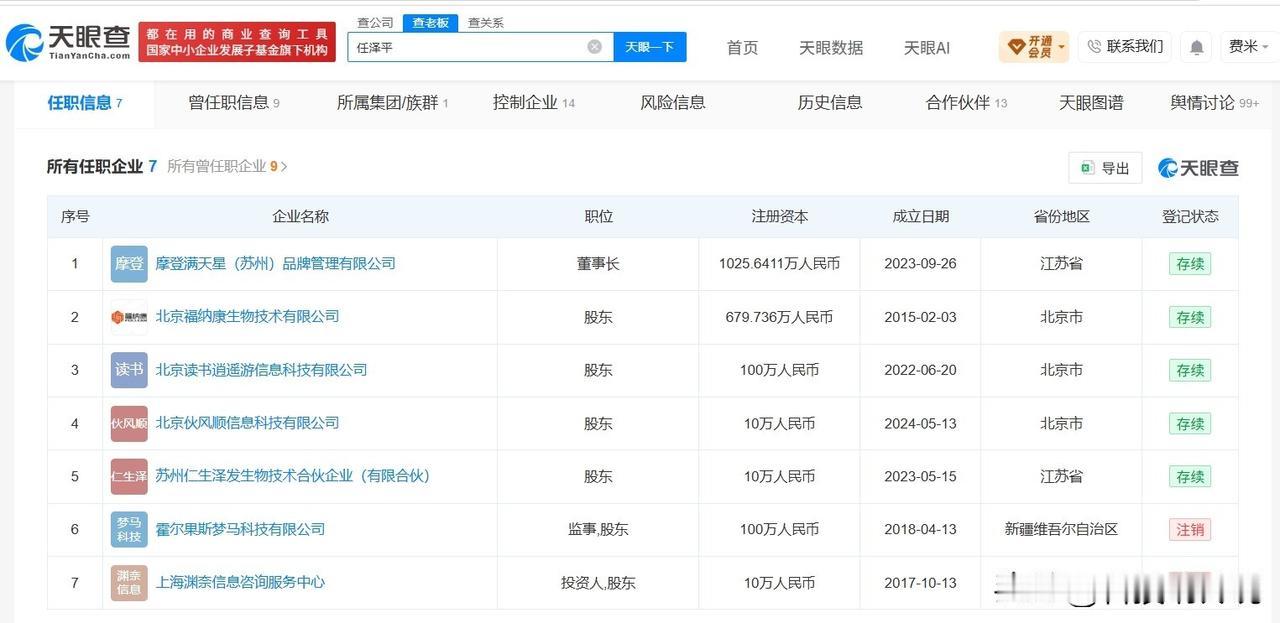Viewport: 1280px width, 623px height.
Task: Click the 董事长 position cell
Action: point(598,264)
